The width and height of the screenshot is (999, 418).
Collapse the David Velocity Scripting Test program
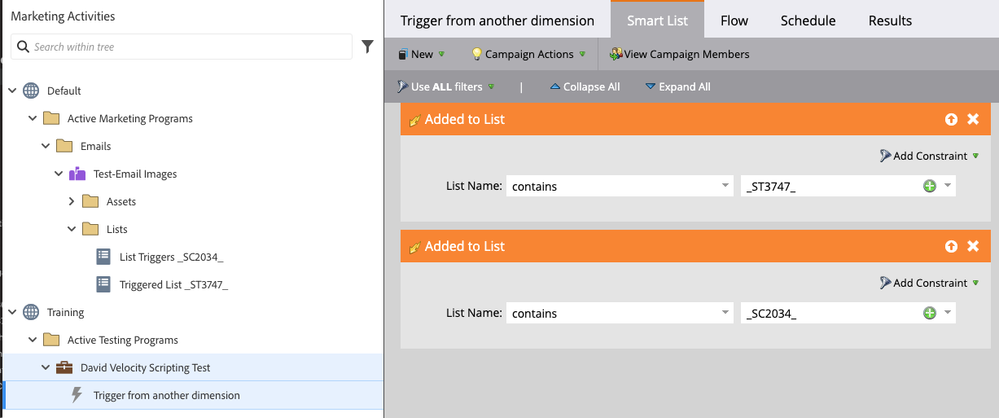pos(45,368)
